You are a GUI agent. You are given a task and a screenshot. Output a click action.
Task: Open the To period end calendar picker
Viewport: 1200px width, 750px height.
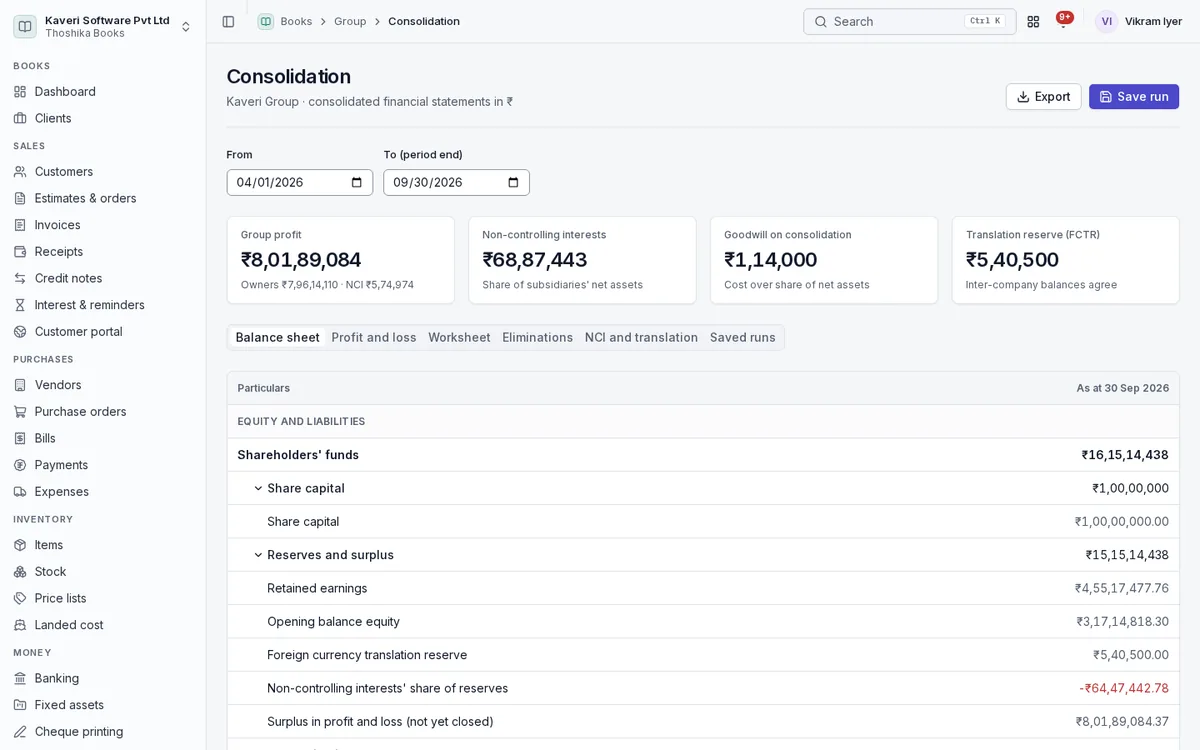(x=513, y=182)
